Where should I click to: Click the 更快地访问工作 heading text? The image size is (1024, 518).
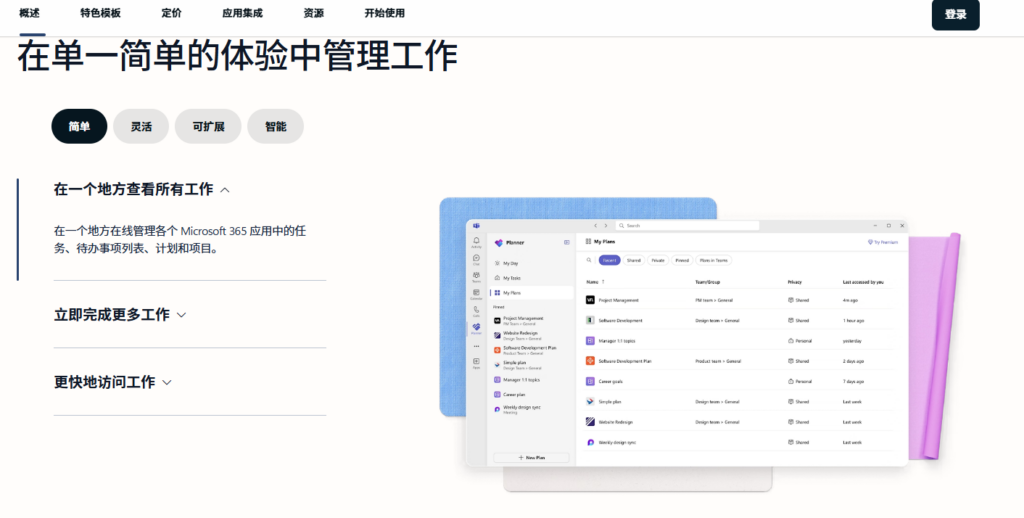tap(104, 382)
